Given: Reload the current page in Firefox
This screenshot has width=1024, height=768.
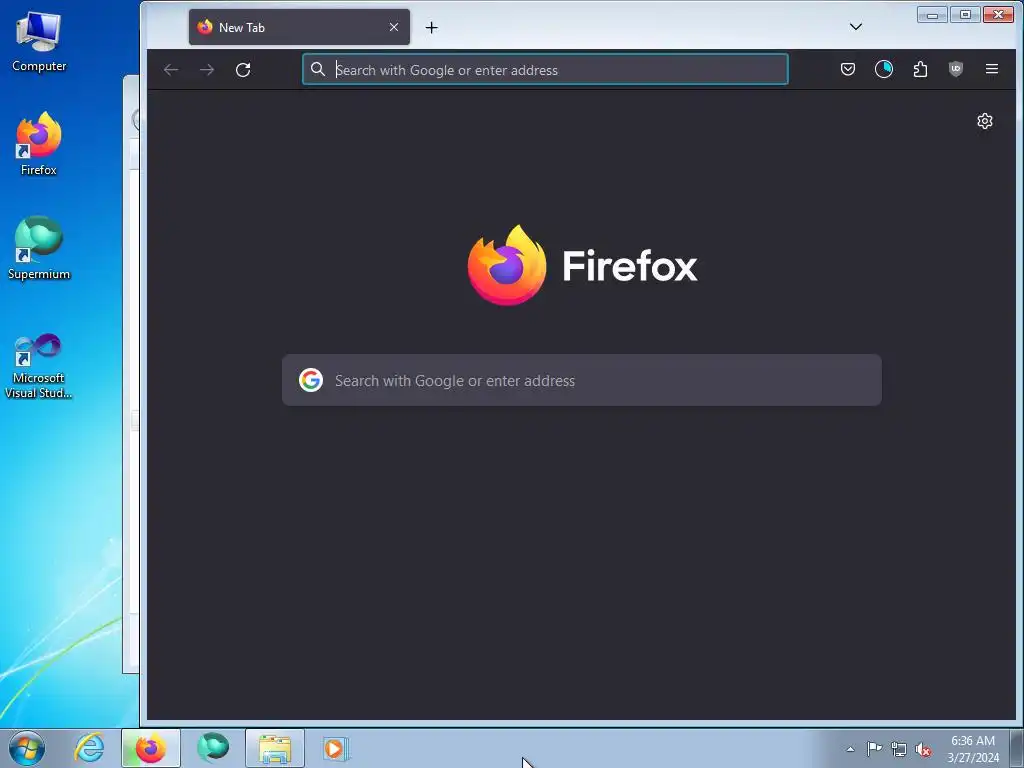Looking at the screenshot, I should coord(243,70).
